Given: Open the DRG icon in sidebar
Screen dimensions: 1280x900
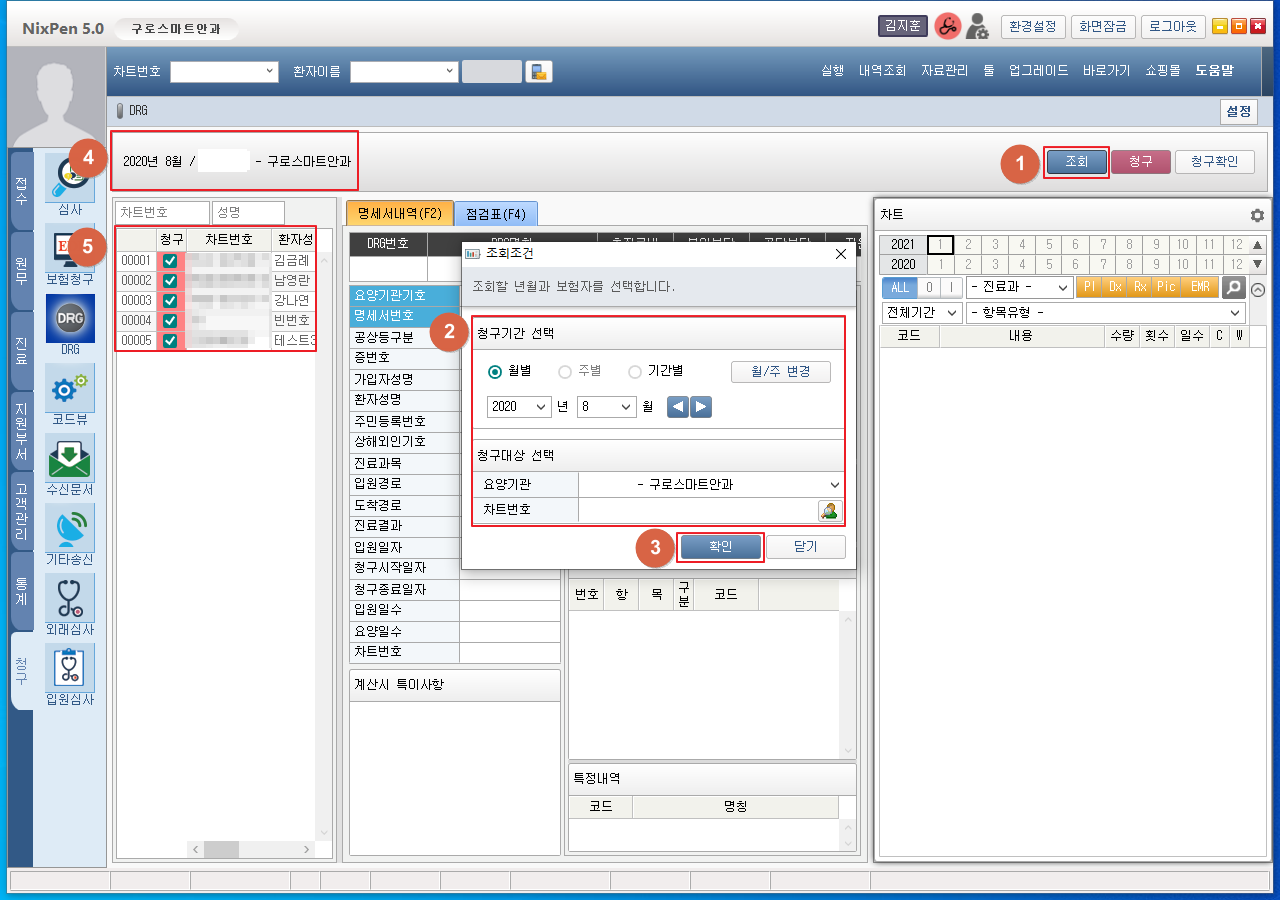Looking at the screenshot, I should 70,319.
